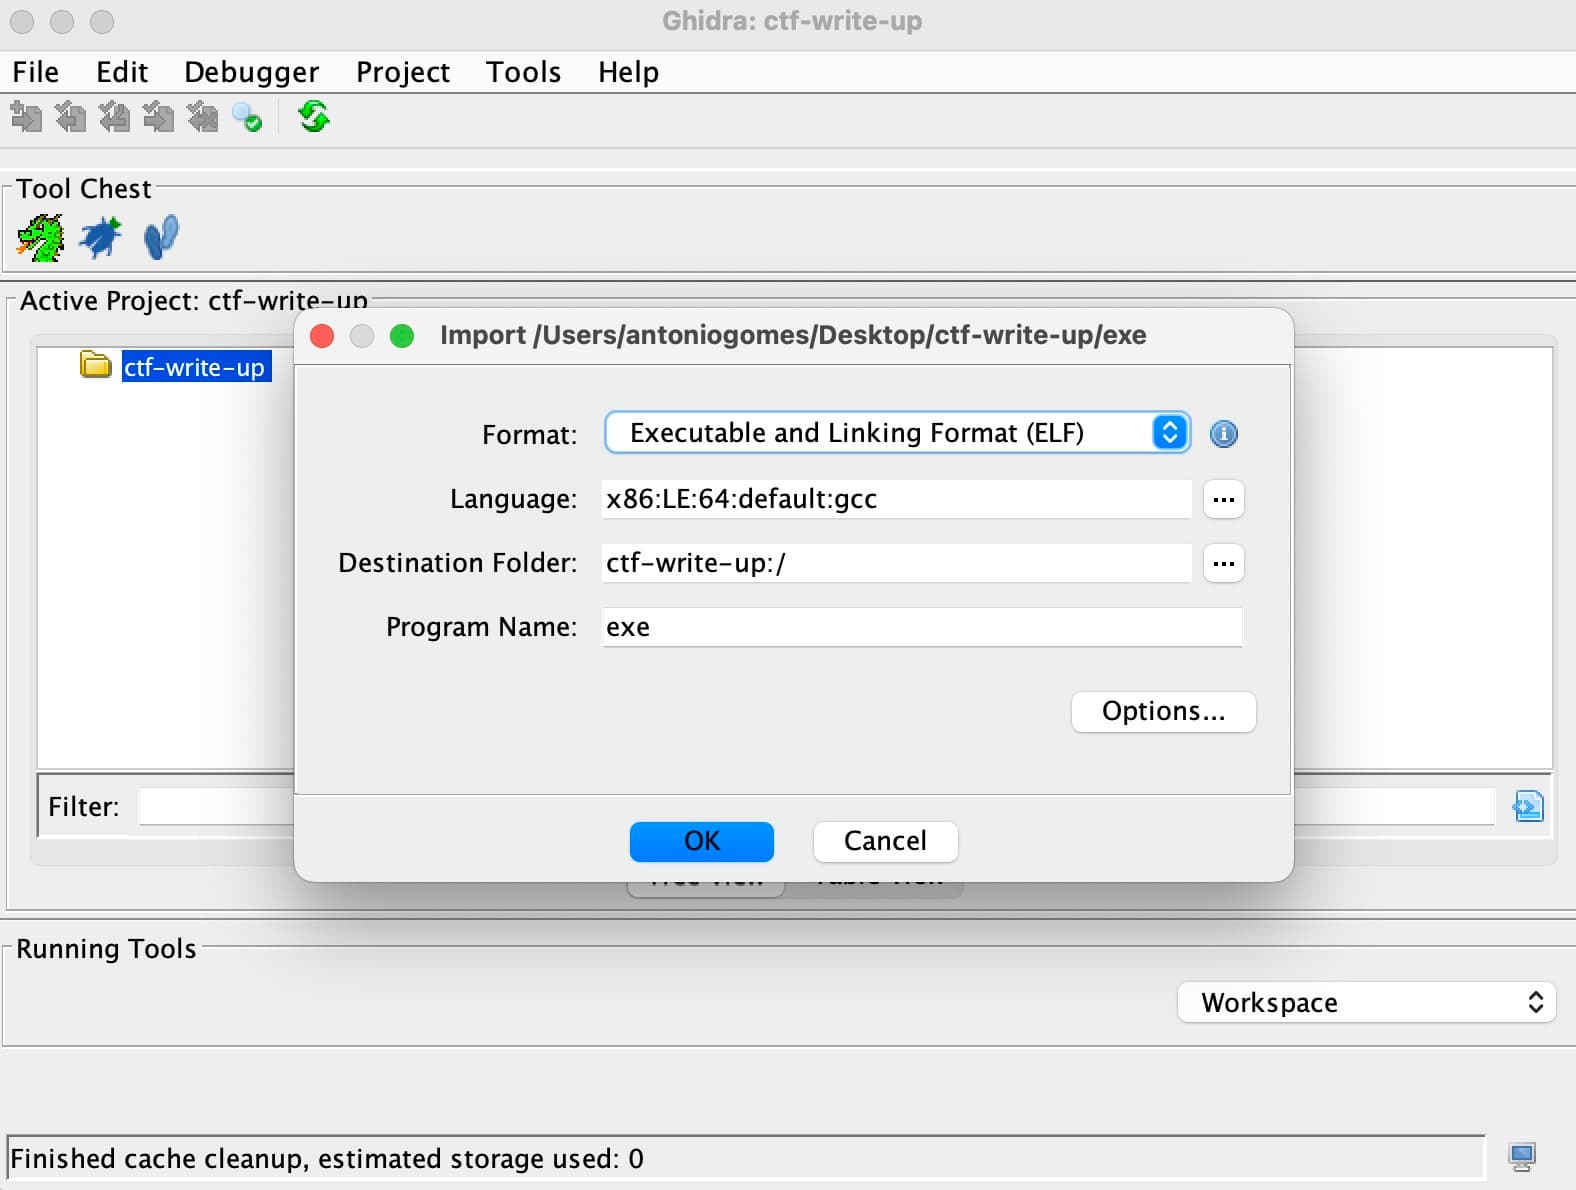This screenshot has width=1576, height=1190.
Task: Click the project Filter input field
Action: [x=215, y=806]
